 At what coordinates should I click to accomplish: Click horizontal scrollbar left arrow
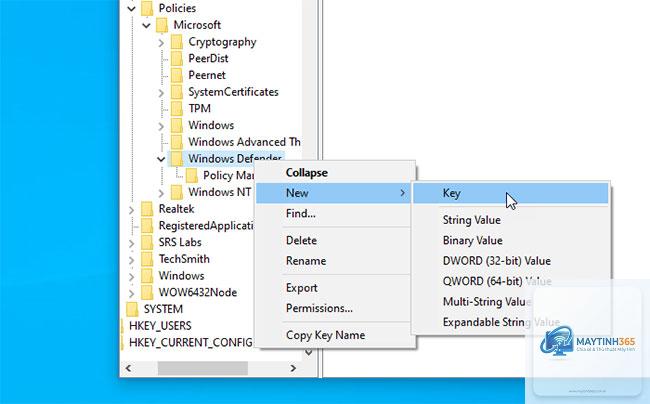pyautogui.click(x=129, y=368)
